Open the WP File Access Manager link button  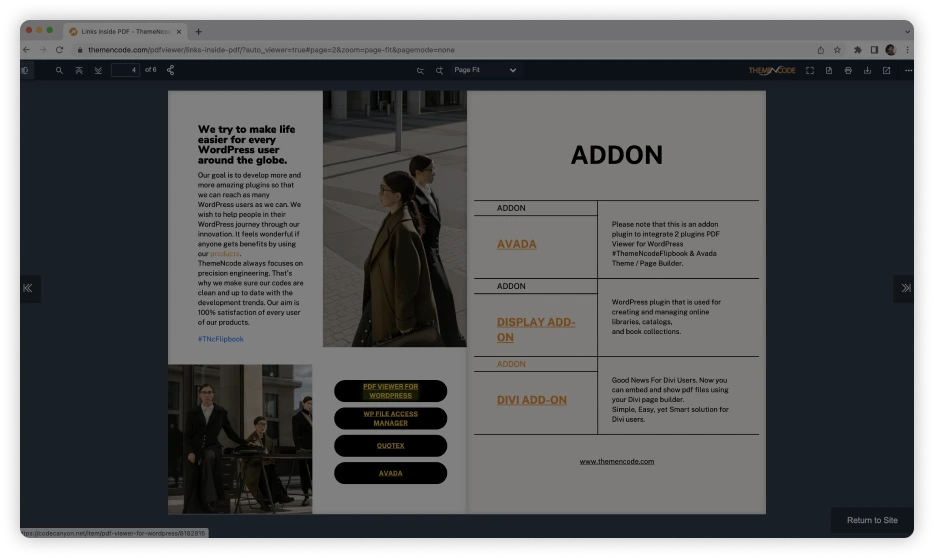(391, 419)
